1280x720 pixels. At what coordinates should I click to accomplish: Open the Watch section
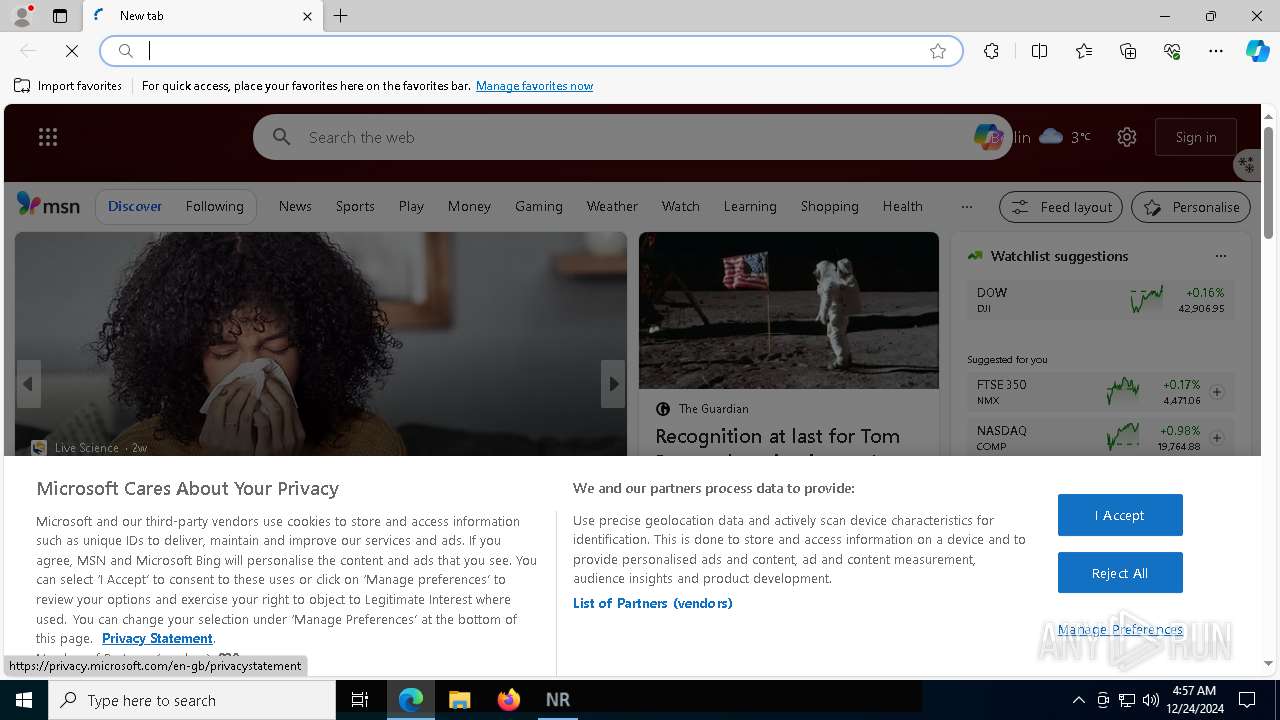coord(681,206)
